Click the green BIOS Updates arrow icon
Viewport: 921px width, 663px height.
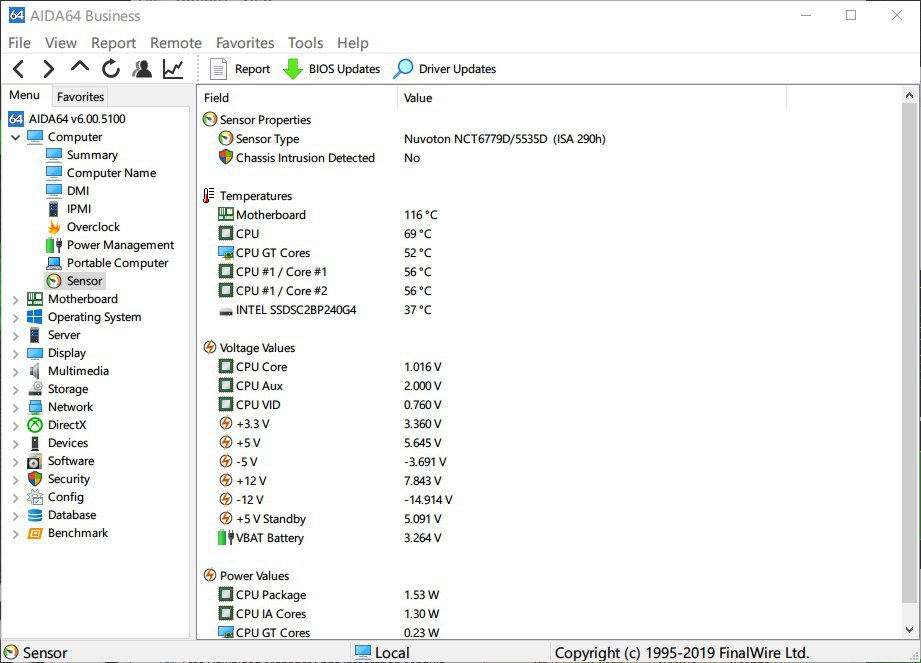293,69
